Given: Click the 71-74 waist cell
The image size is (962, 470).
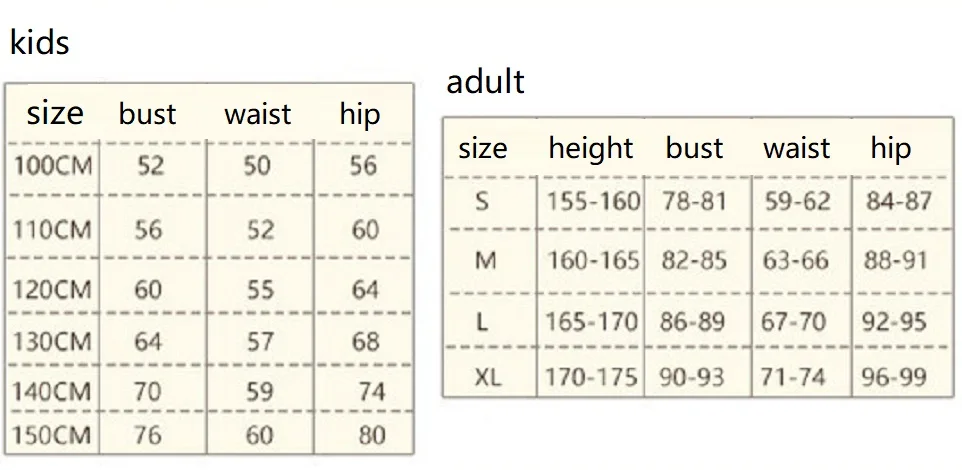Looking at the screenshot, I should 793,377.
